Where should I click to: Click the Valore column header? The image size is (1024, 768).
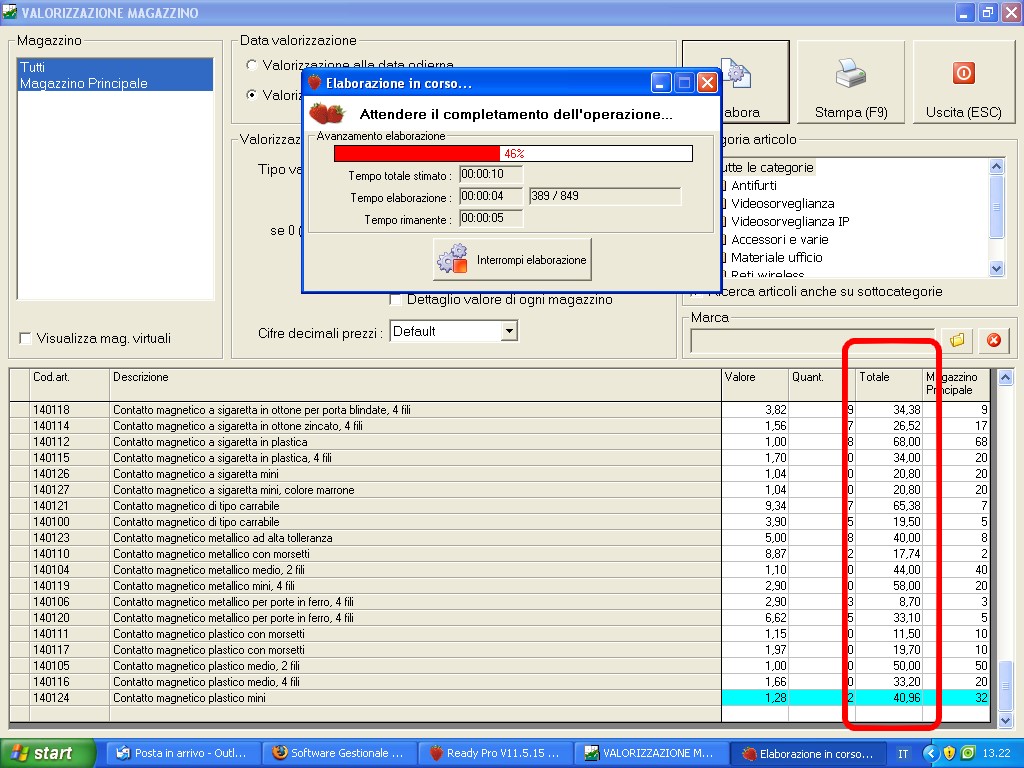[x=754, y=385]
